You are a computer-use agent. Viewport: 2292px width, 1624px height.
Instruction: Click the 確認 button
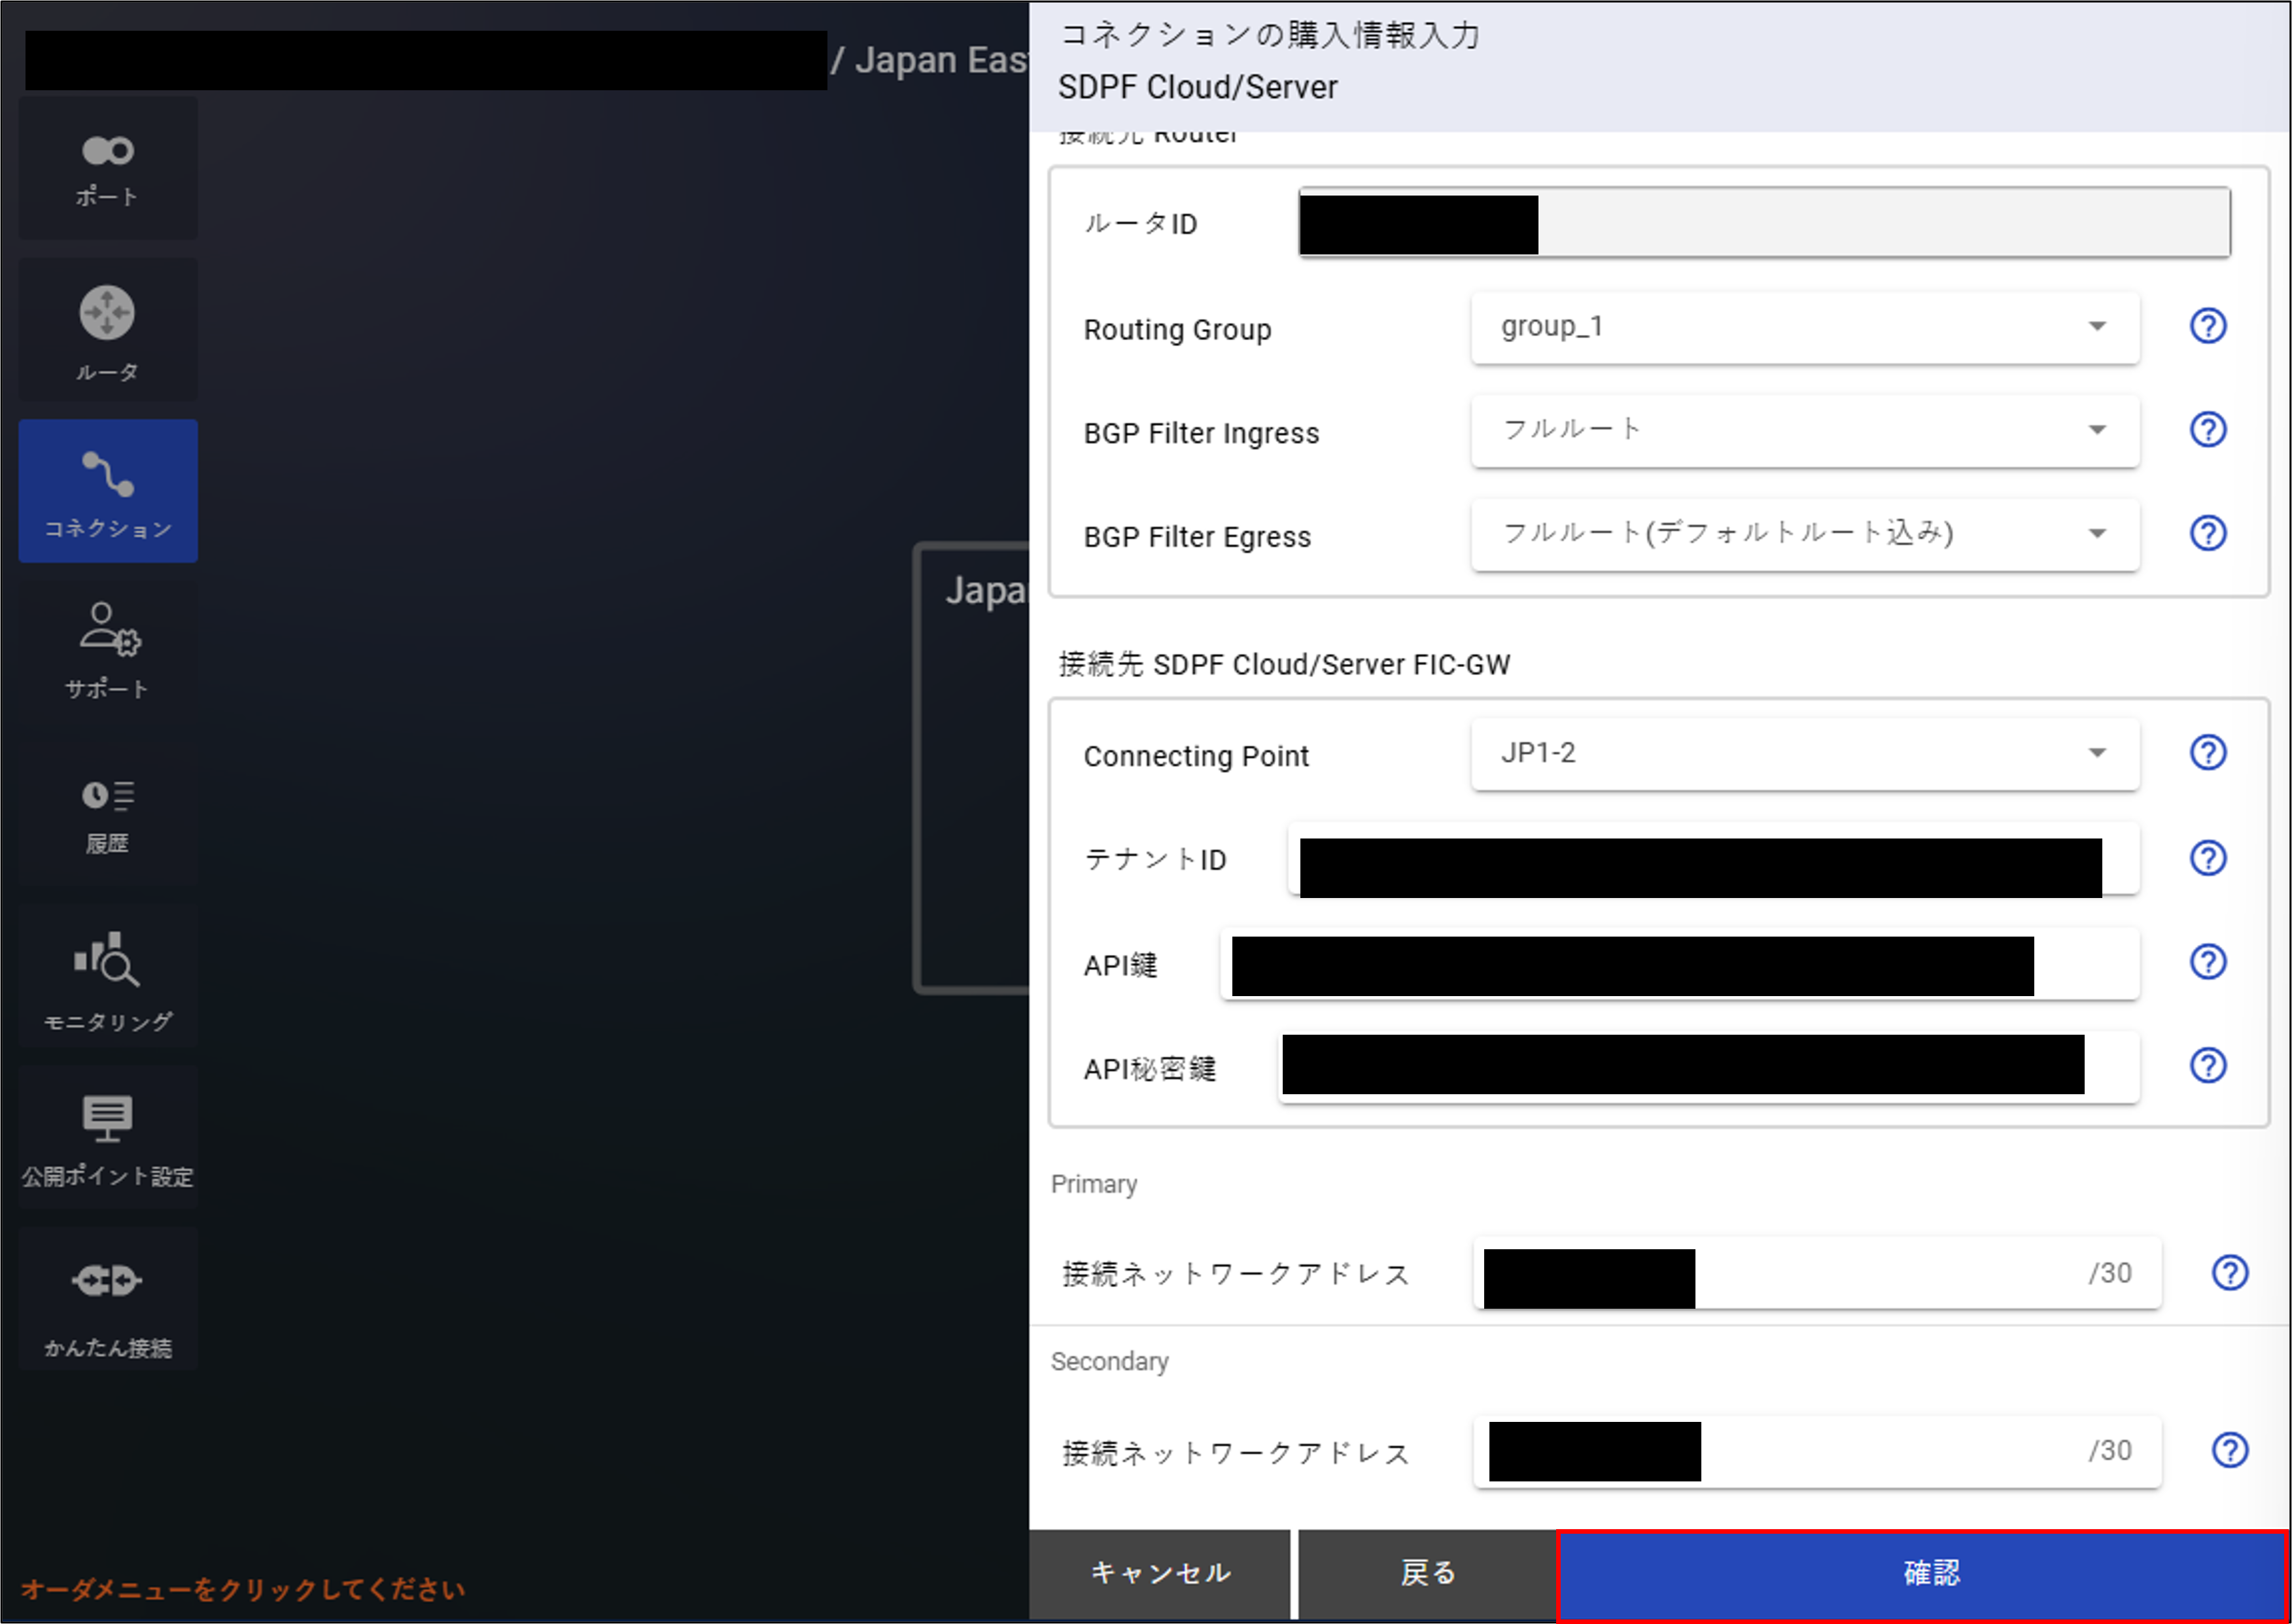1923,1575
